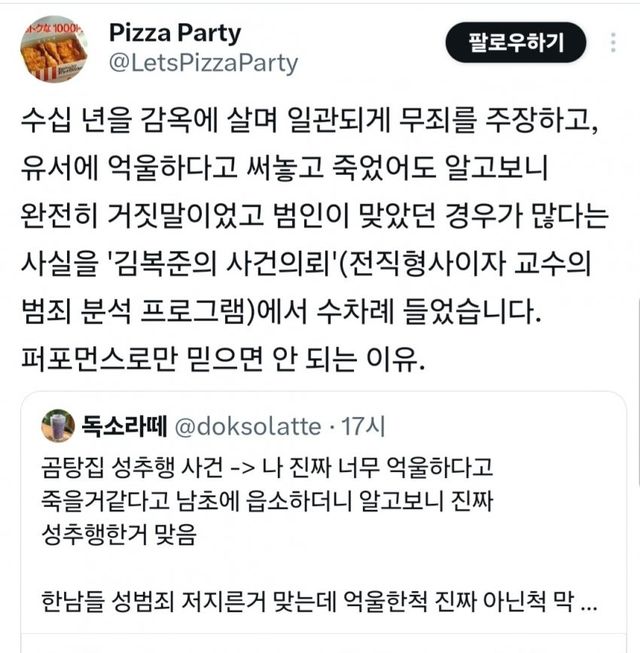This screenshot has width=640, height=653.
Task: Expand the truncated quoted tweet via the ellipsis
Action: [590, 604]
